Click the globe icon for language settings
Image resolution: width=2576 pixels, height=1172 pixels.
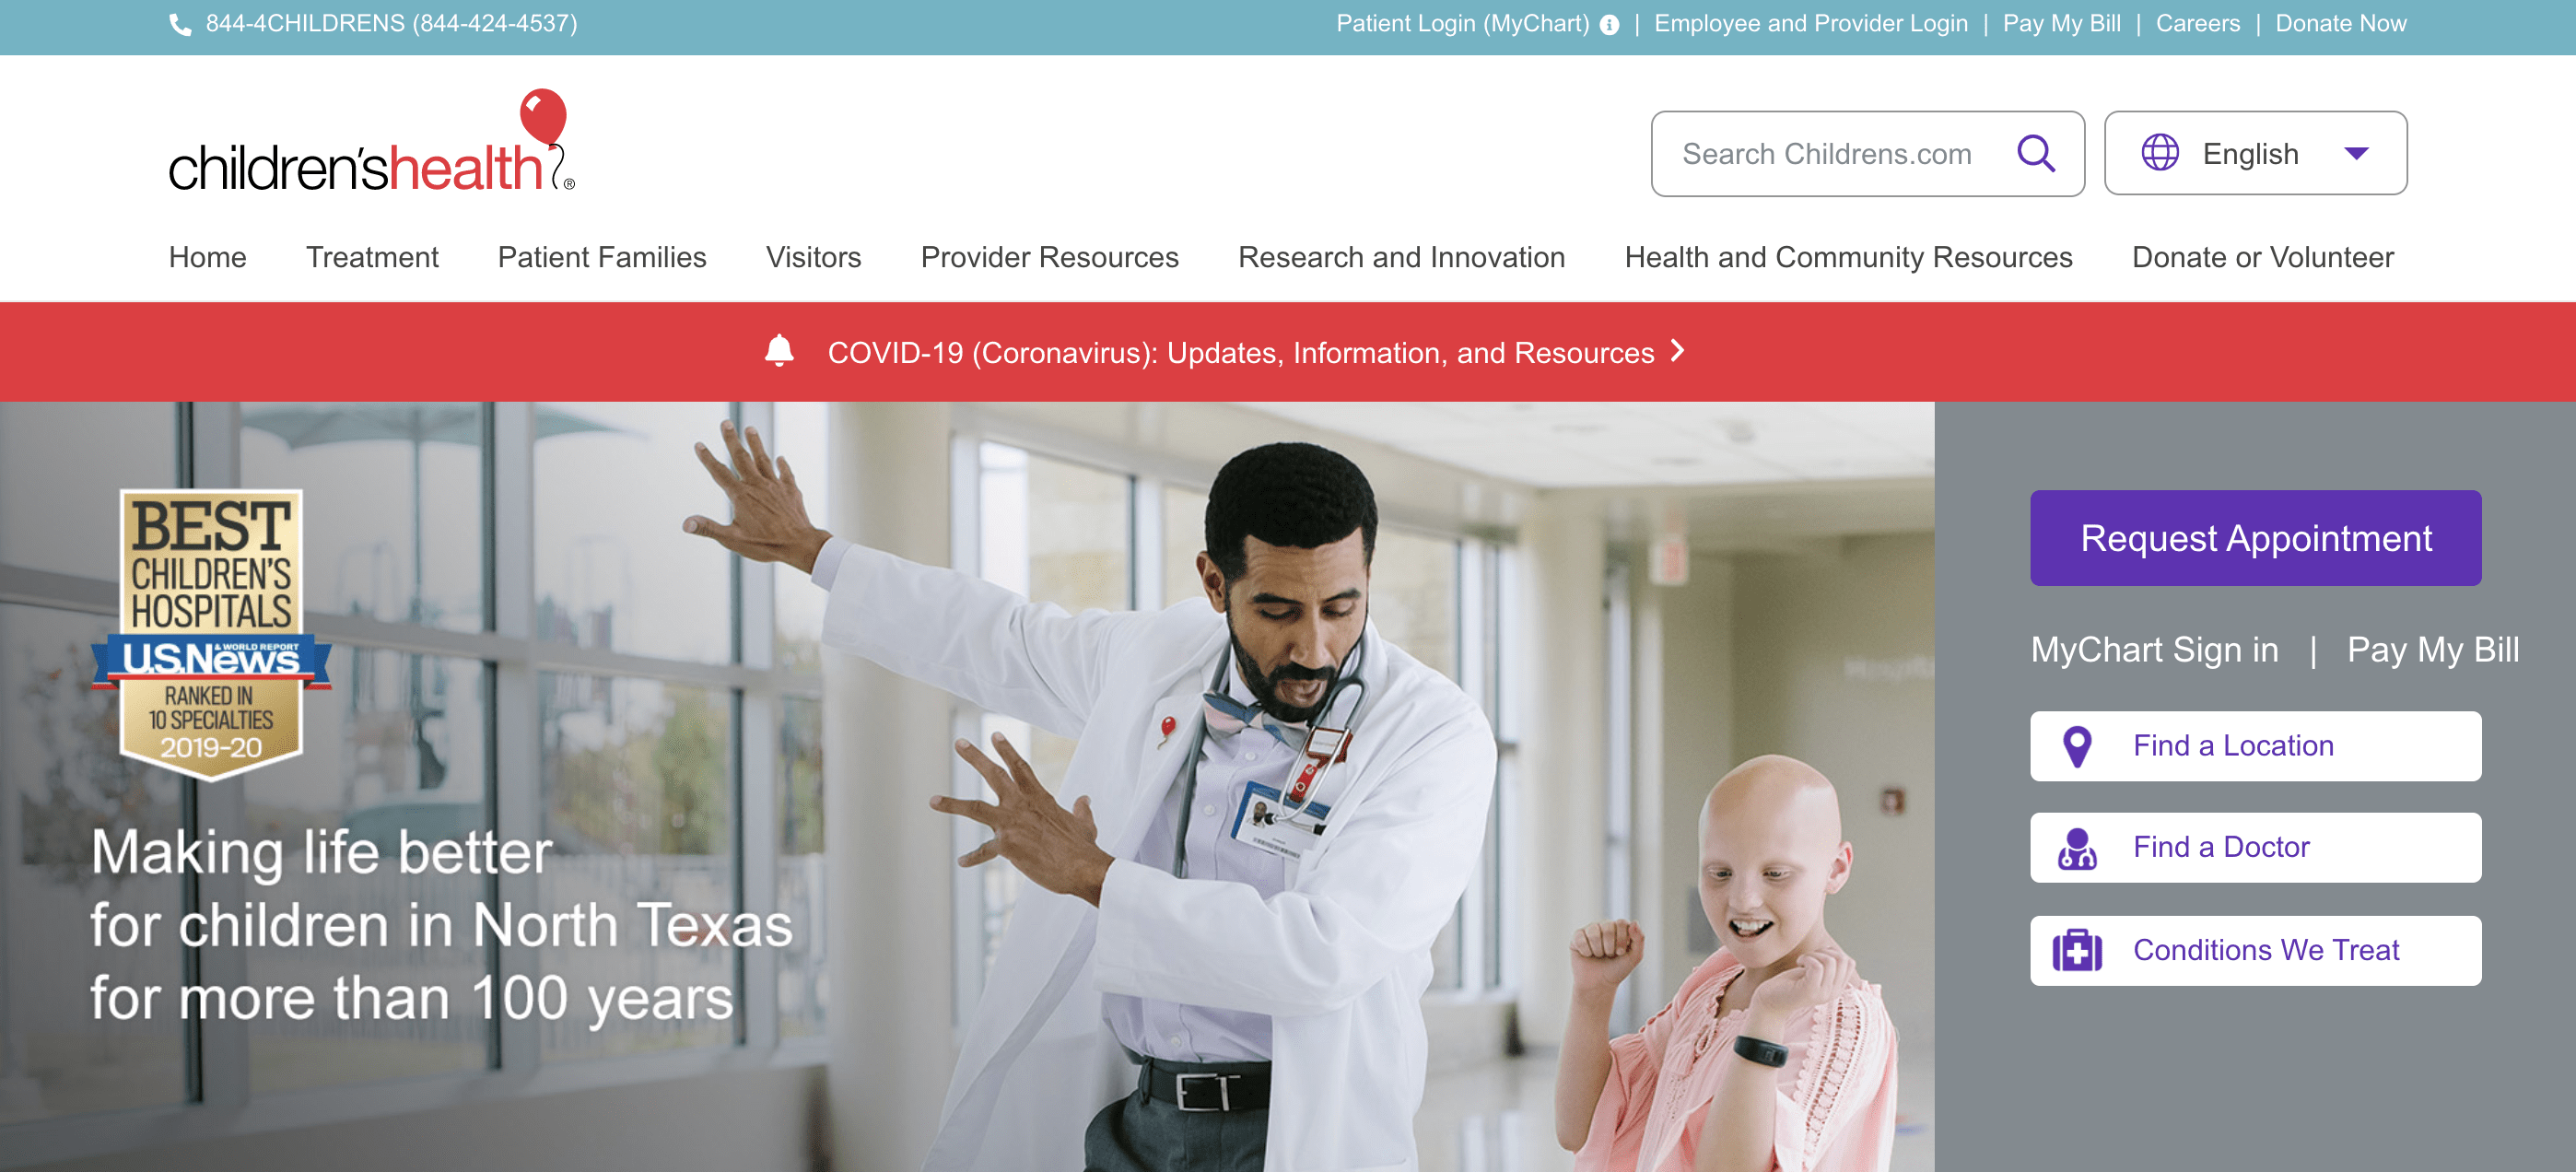(x=2159, y=153)
